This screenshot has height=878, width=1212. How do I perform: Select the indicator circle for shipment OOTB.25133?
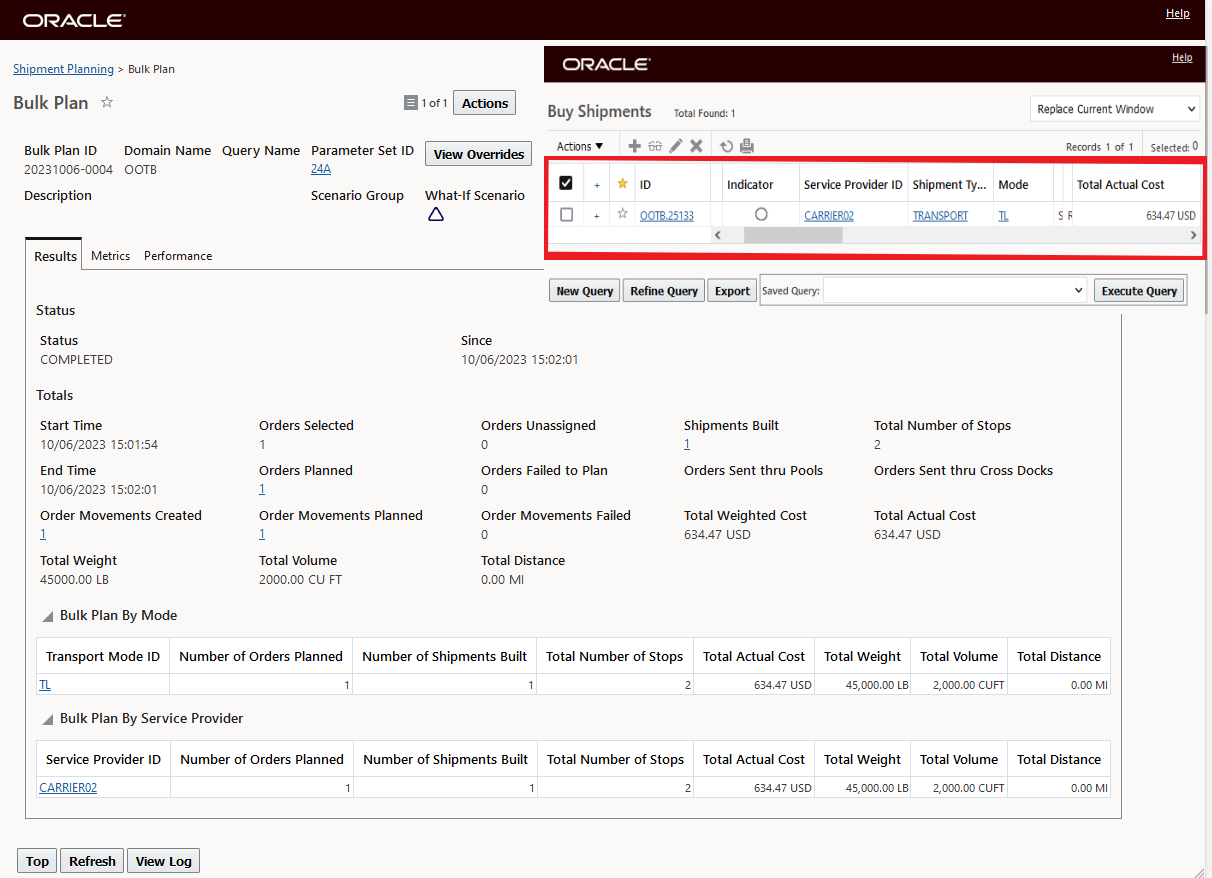761,214
